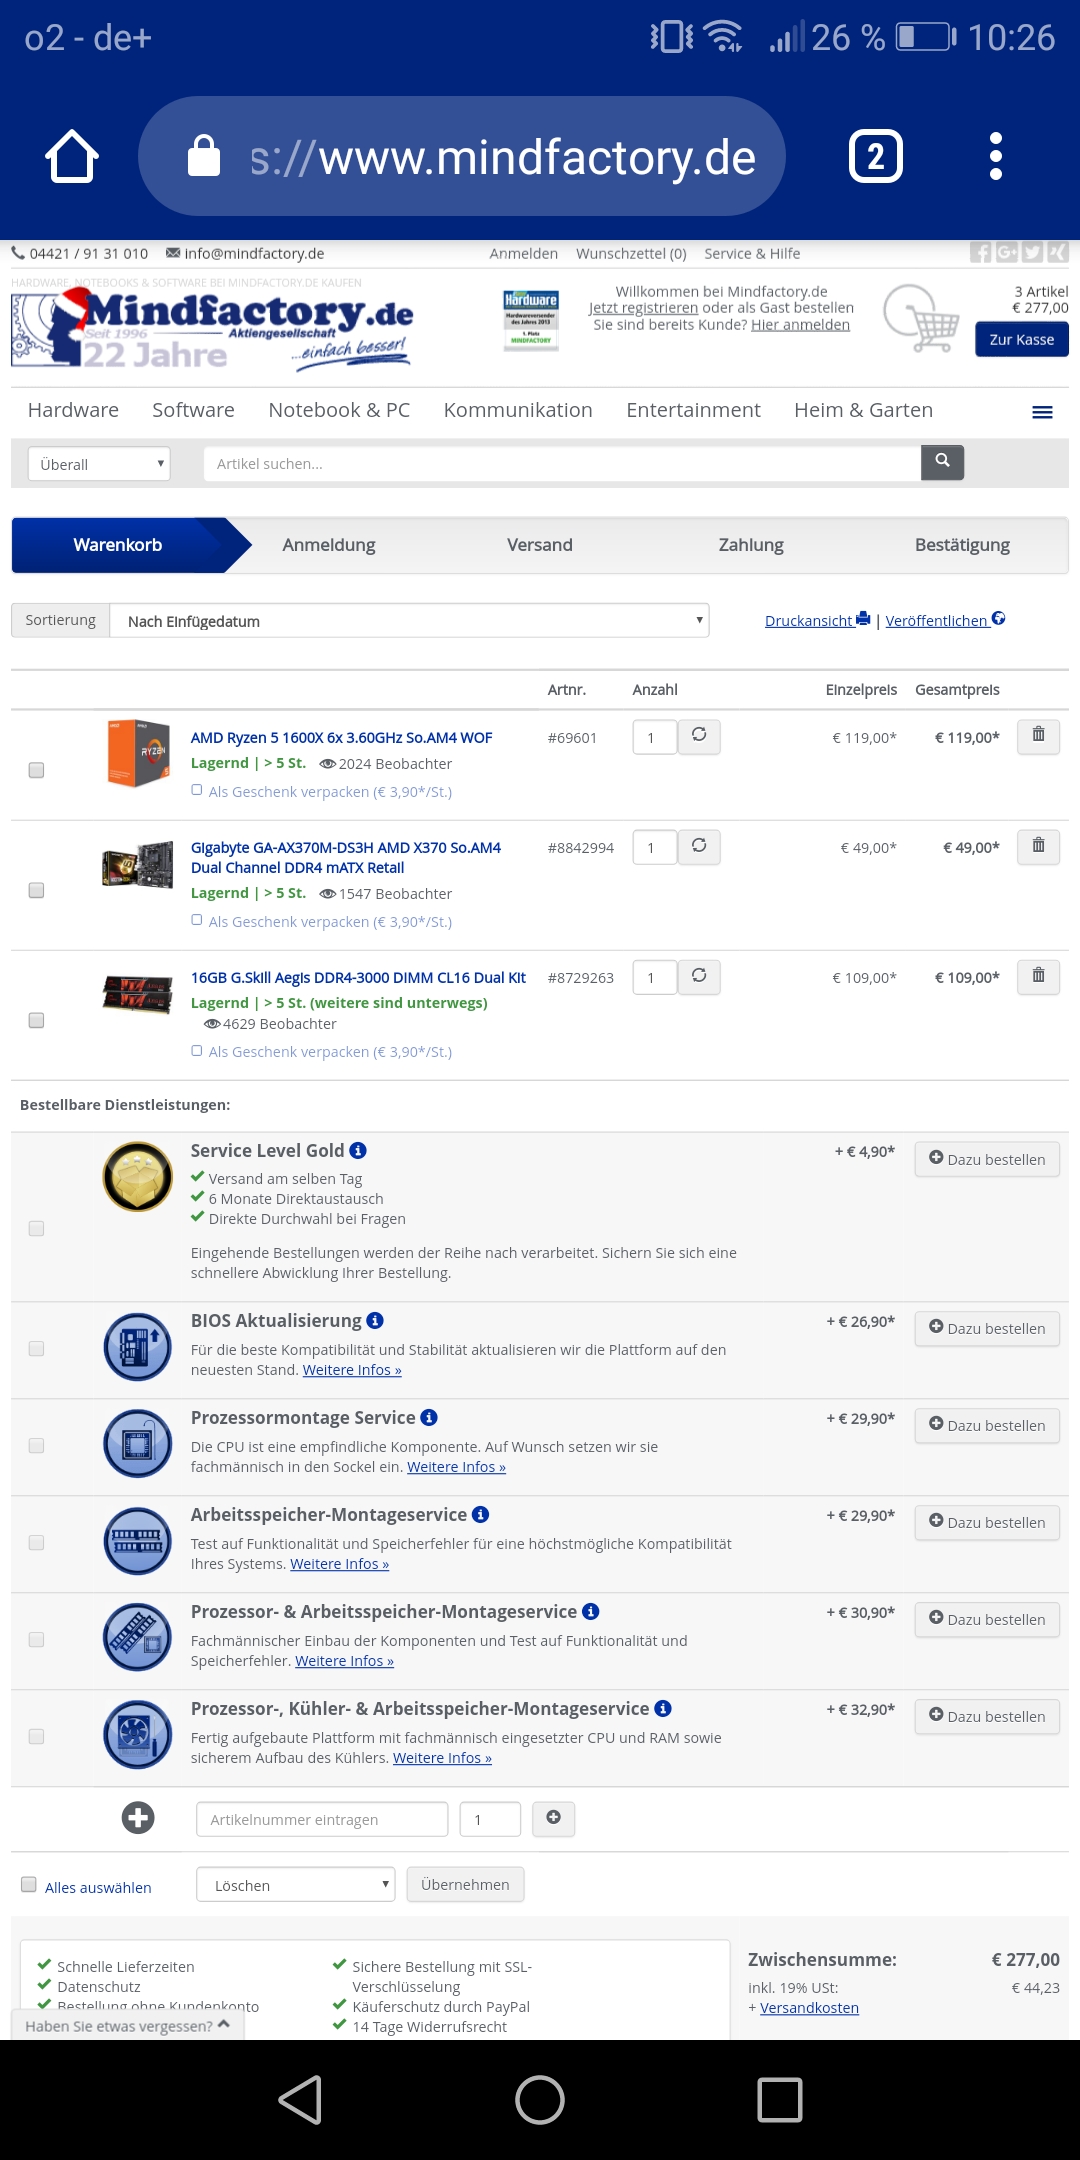This screenshot has height=2160, width=1080.
Task: Open the Veröffentlichen link
Action: pyautogui.click(x=945, y=620)
